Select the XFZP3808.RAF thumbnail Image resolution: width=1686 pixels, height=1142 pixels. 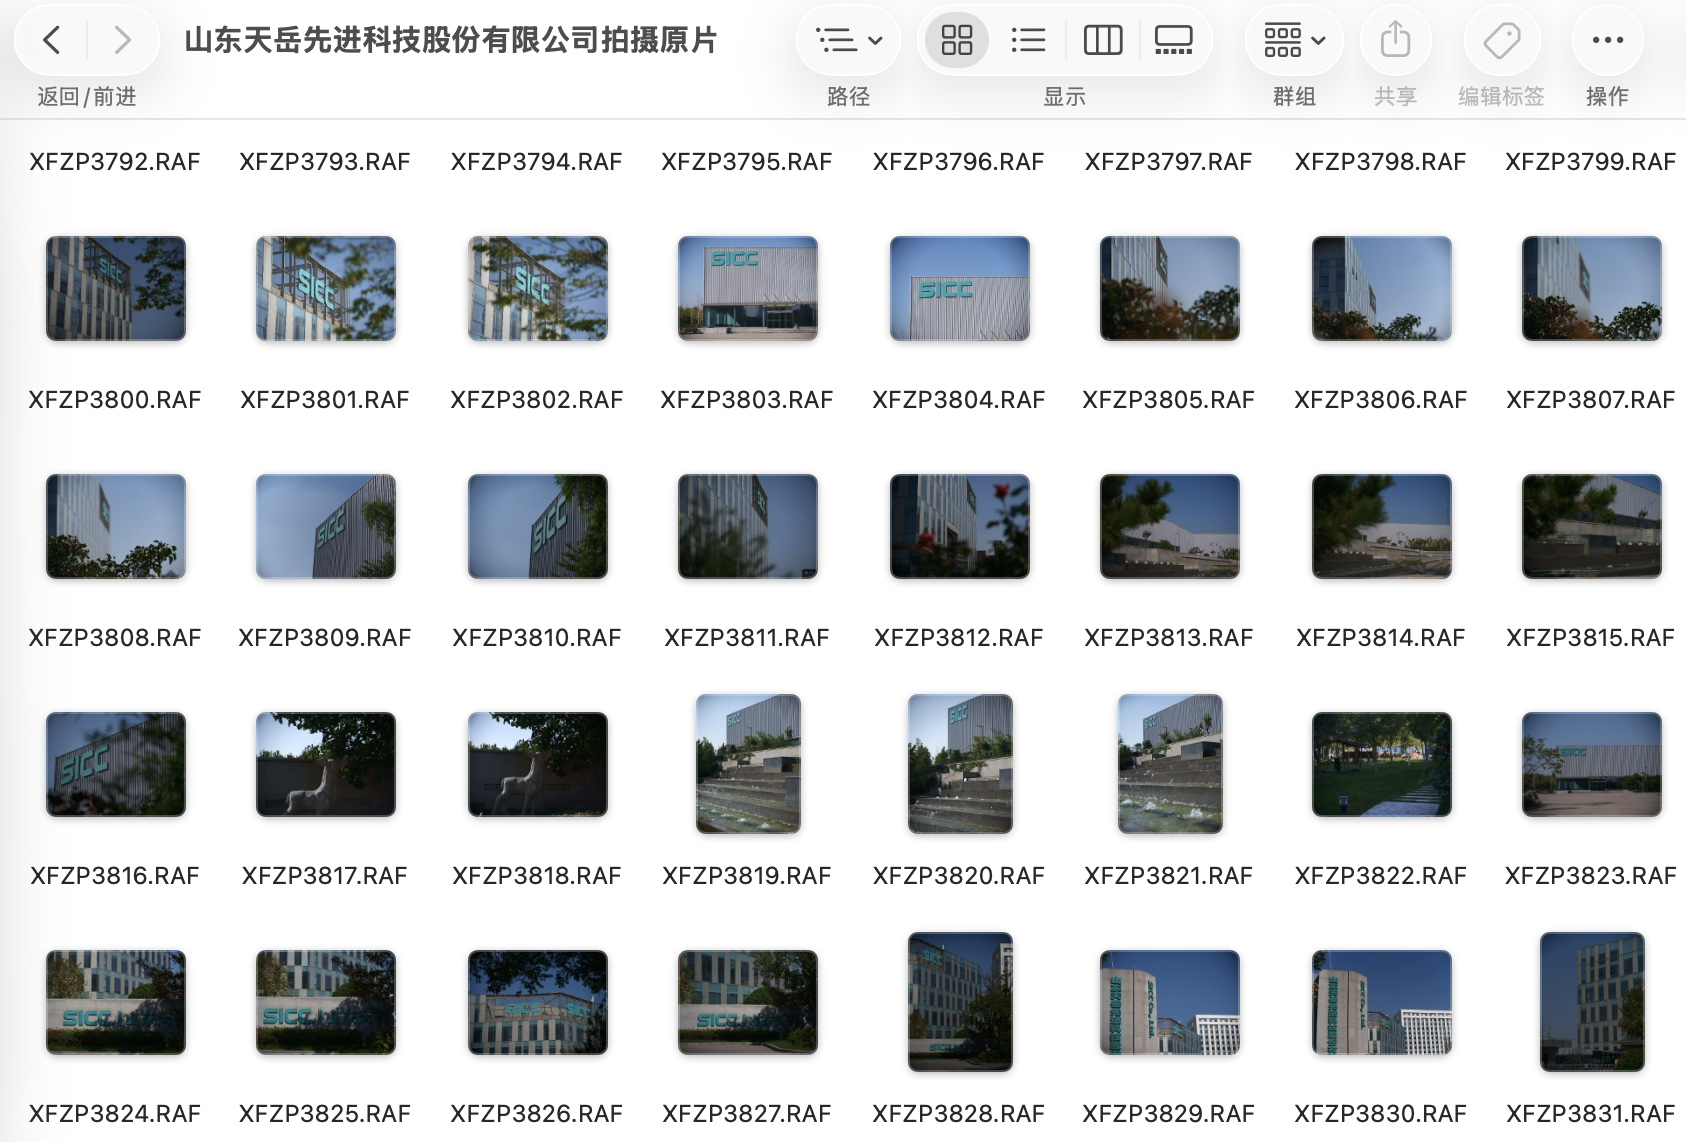pyautogui.click(x=116, y=527)
